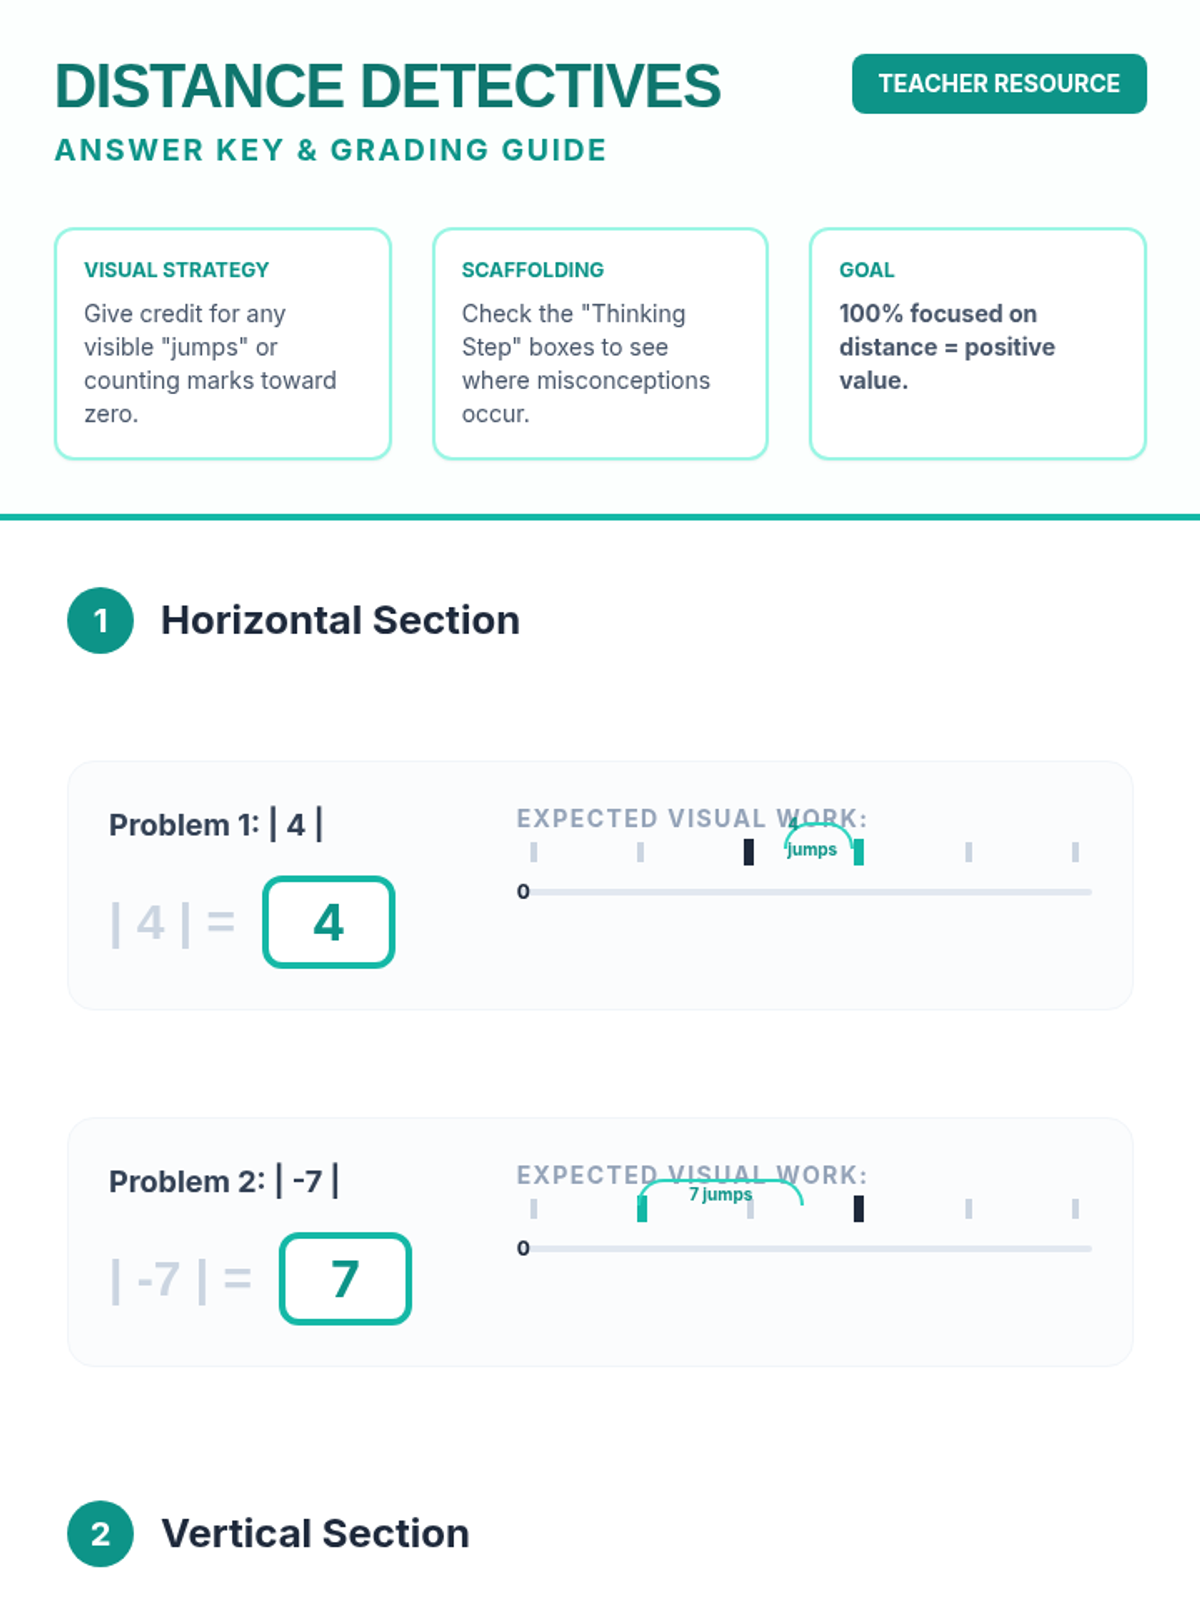Viewport: 1200px width, 1600px height.
Task: Click the number 1 section circle
Action: pyautogui.click(x=100, y=620)
